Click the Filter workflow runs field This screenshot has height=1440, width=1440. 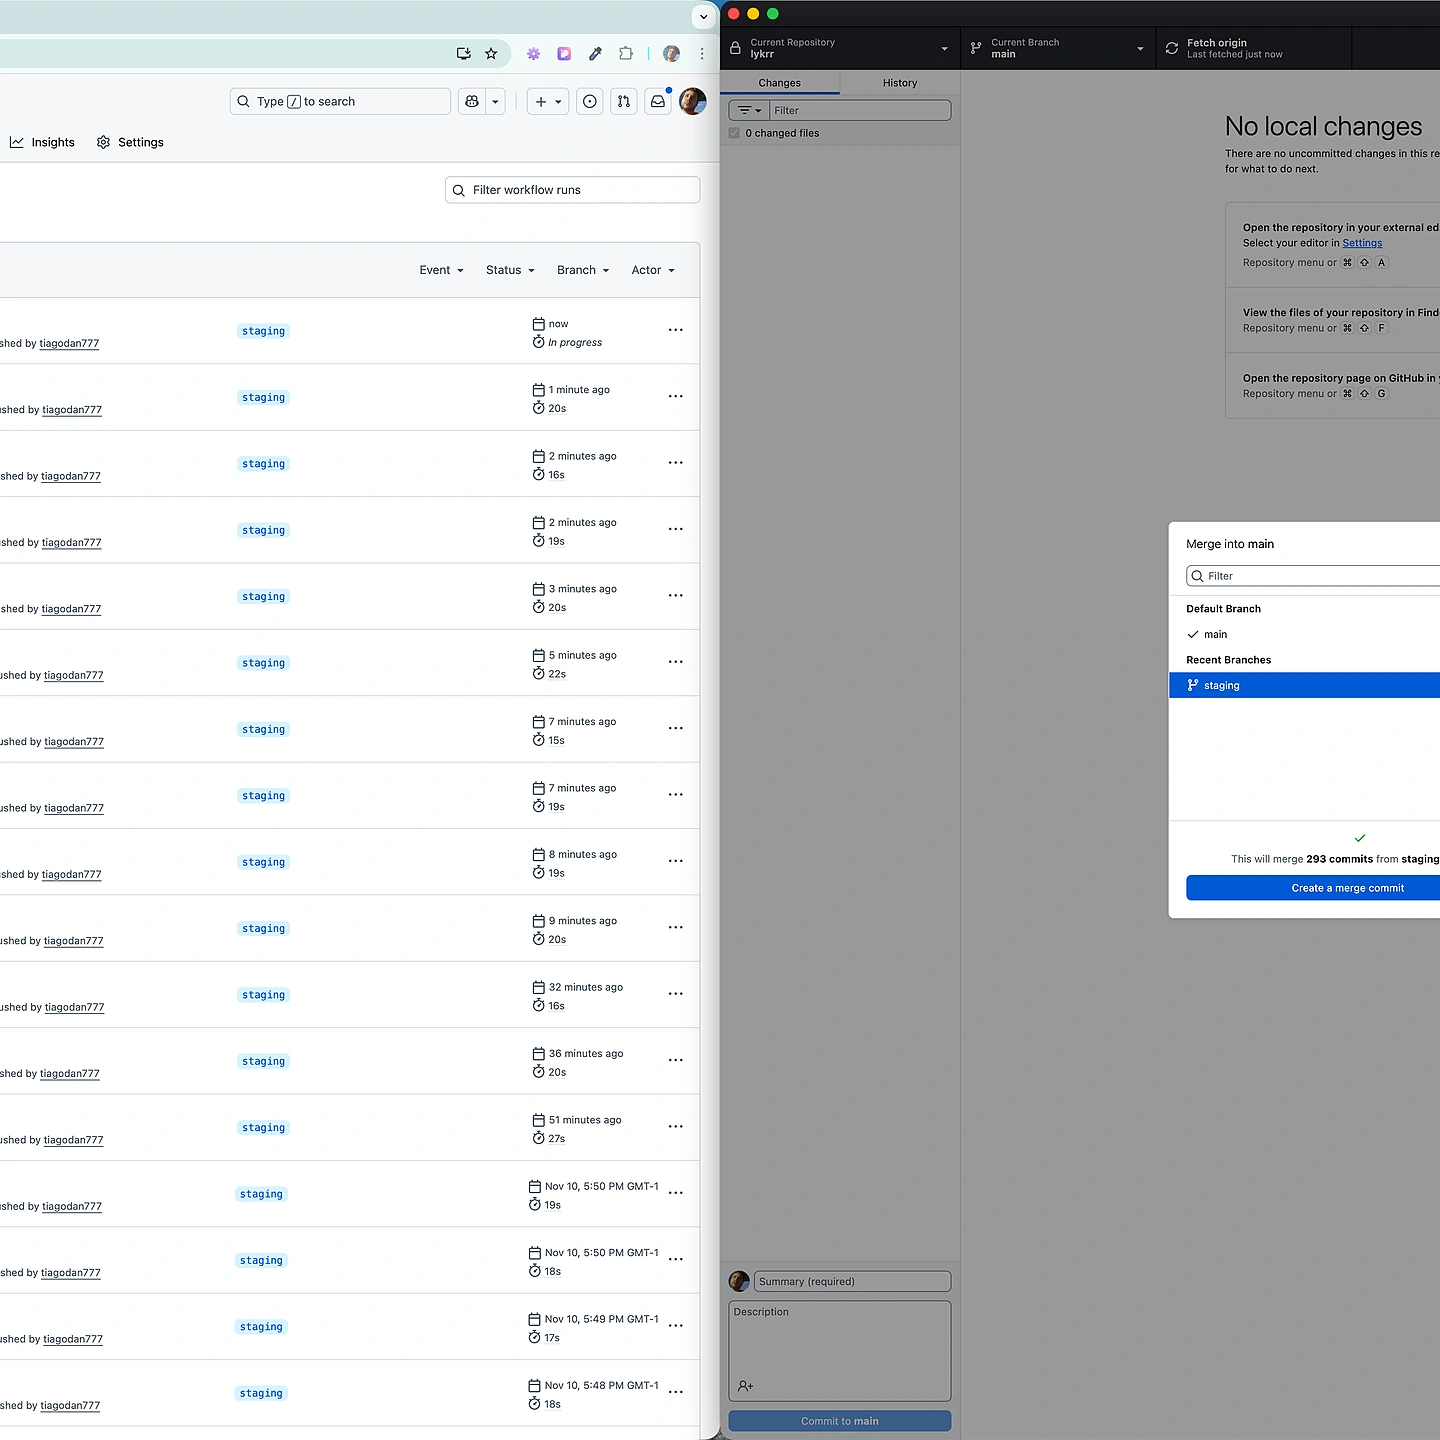pyautogui.click(x=572, y=190)
